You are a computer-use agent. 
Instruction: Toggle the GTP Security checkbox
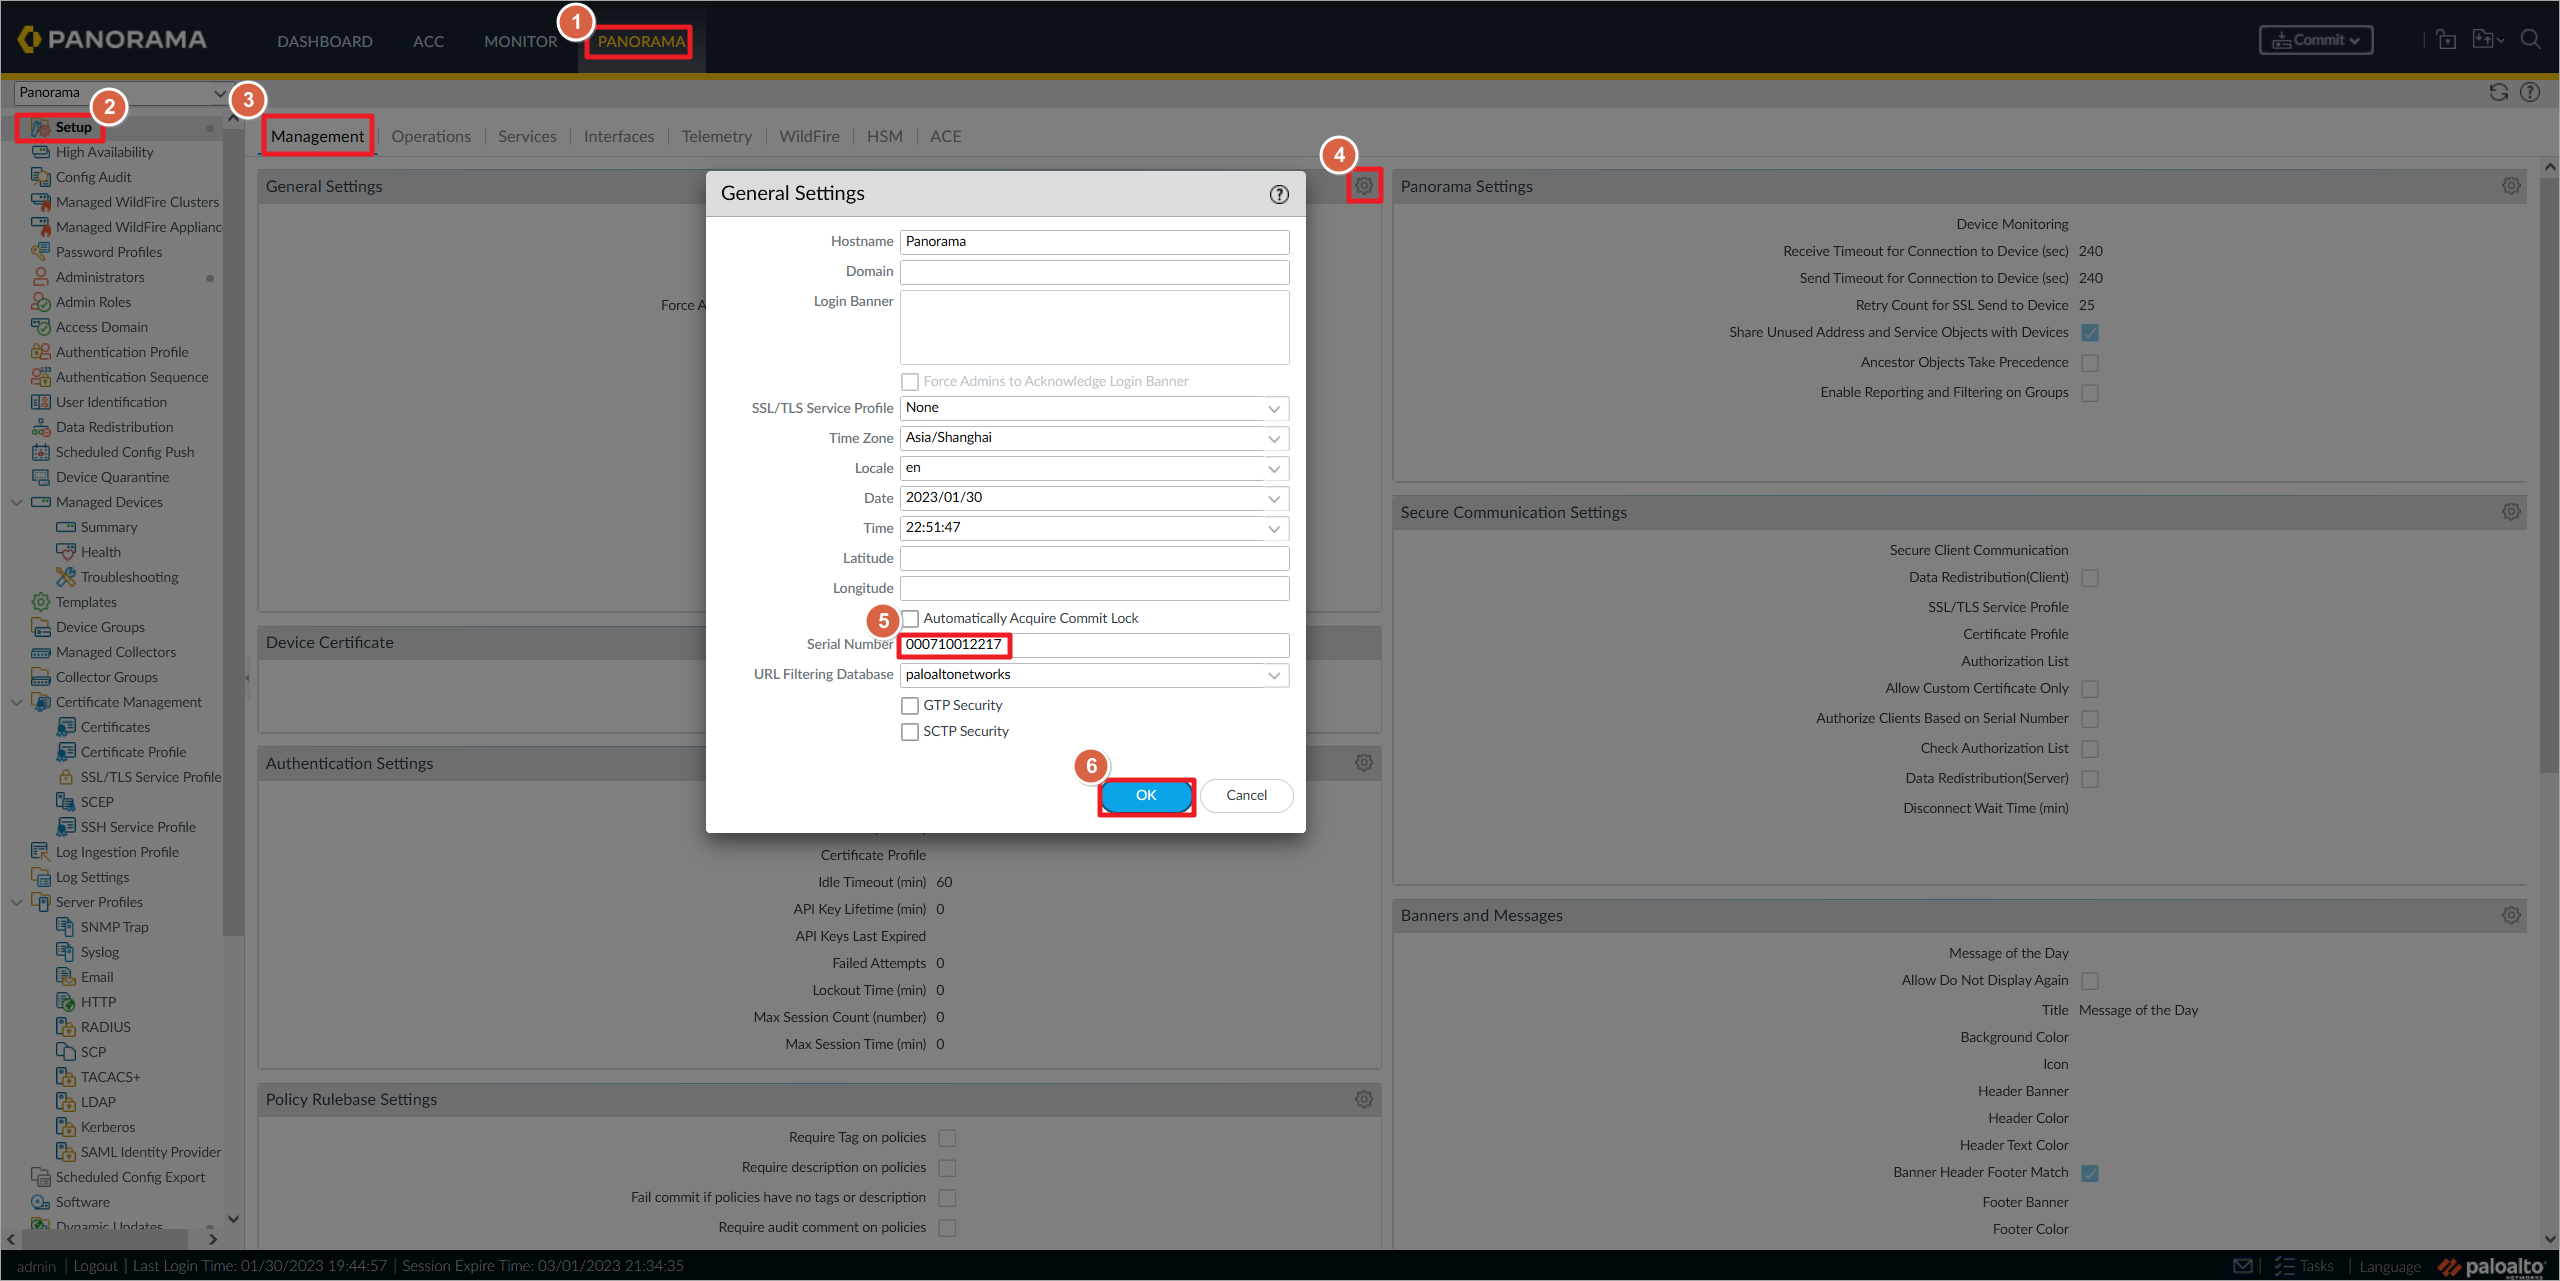910,706
